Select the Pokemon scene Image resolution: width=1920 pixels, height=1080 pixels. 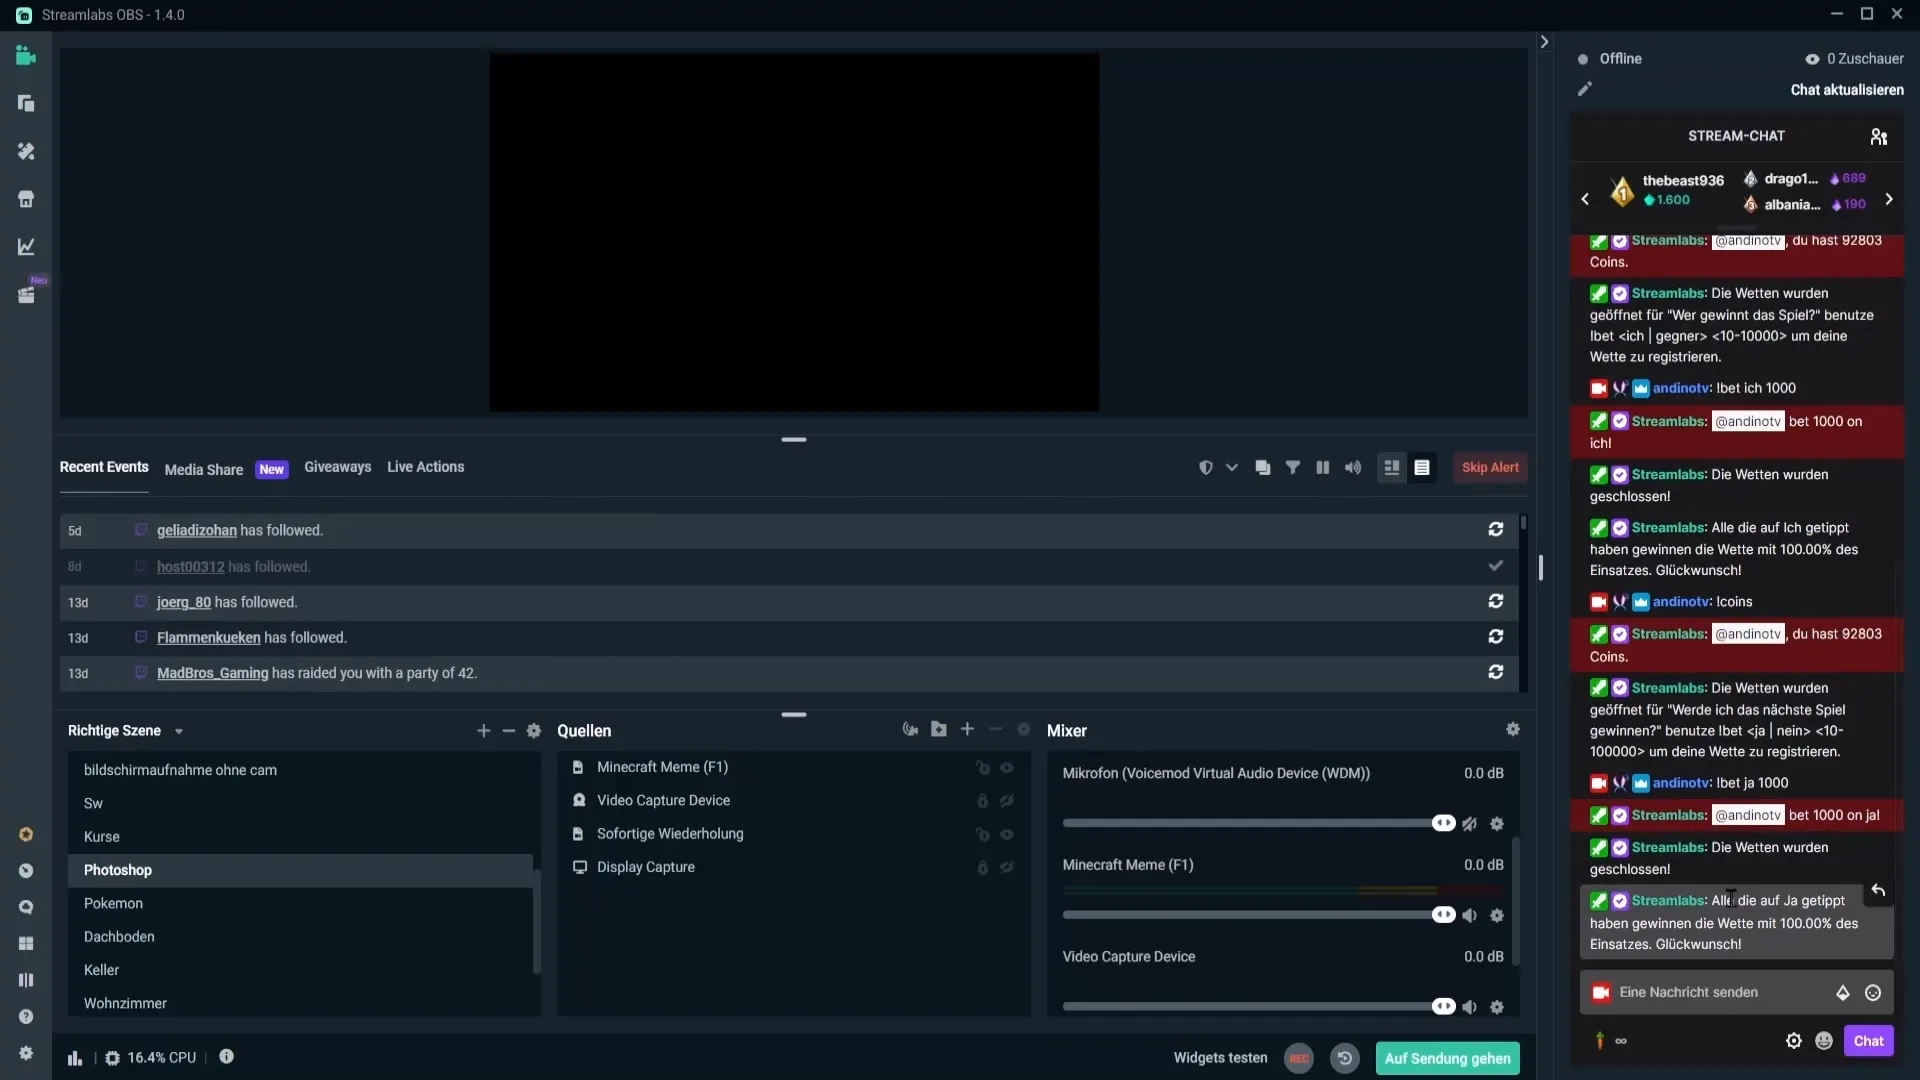tap(300, 904)
